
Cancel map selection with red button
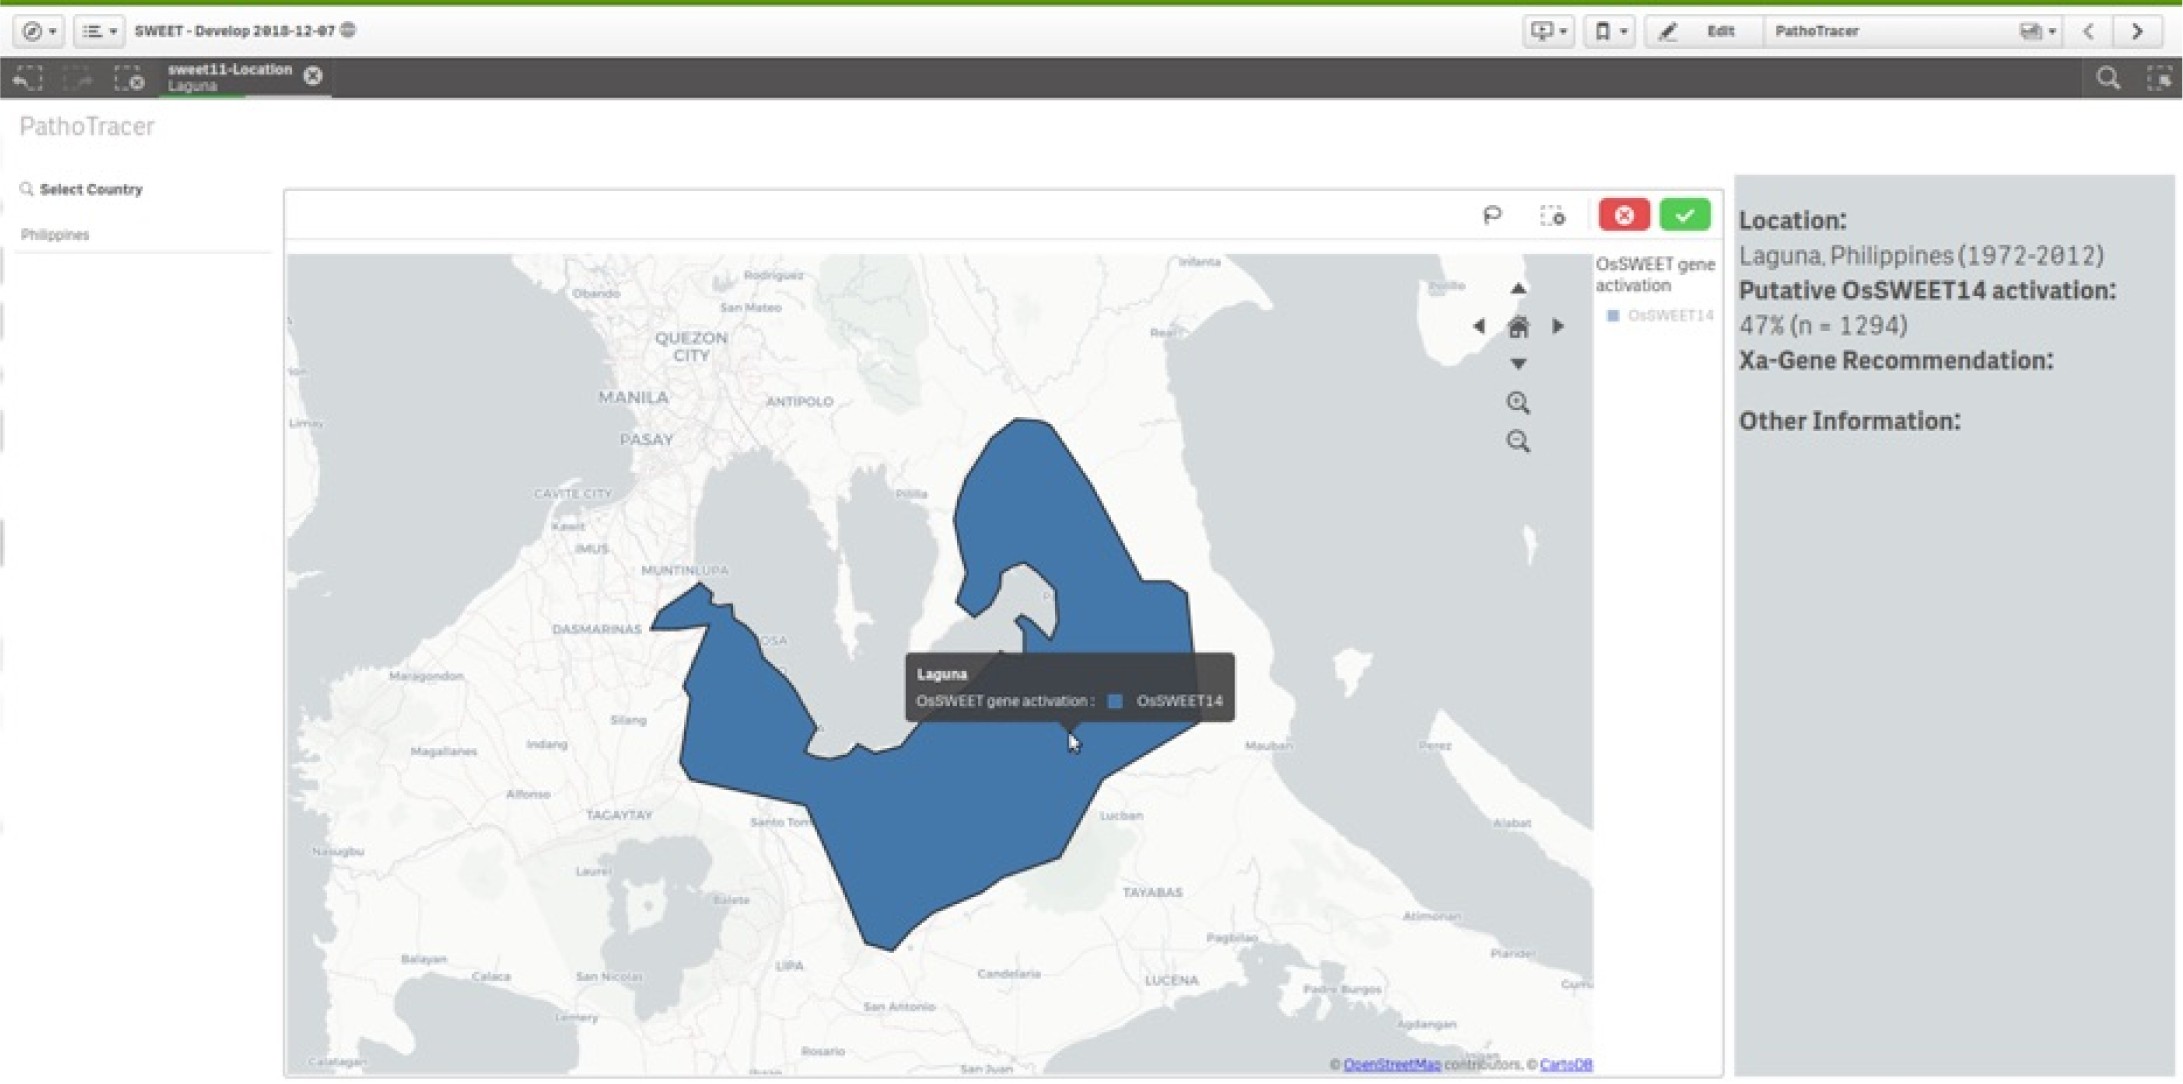pyautogui.click(x=1623, y=215)
